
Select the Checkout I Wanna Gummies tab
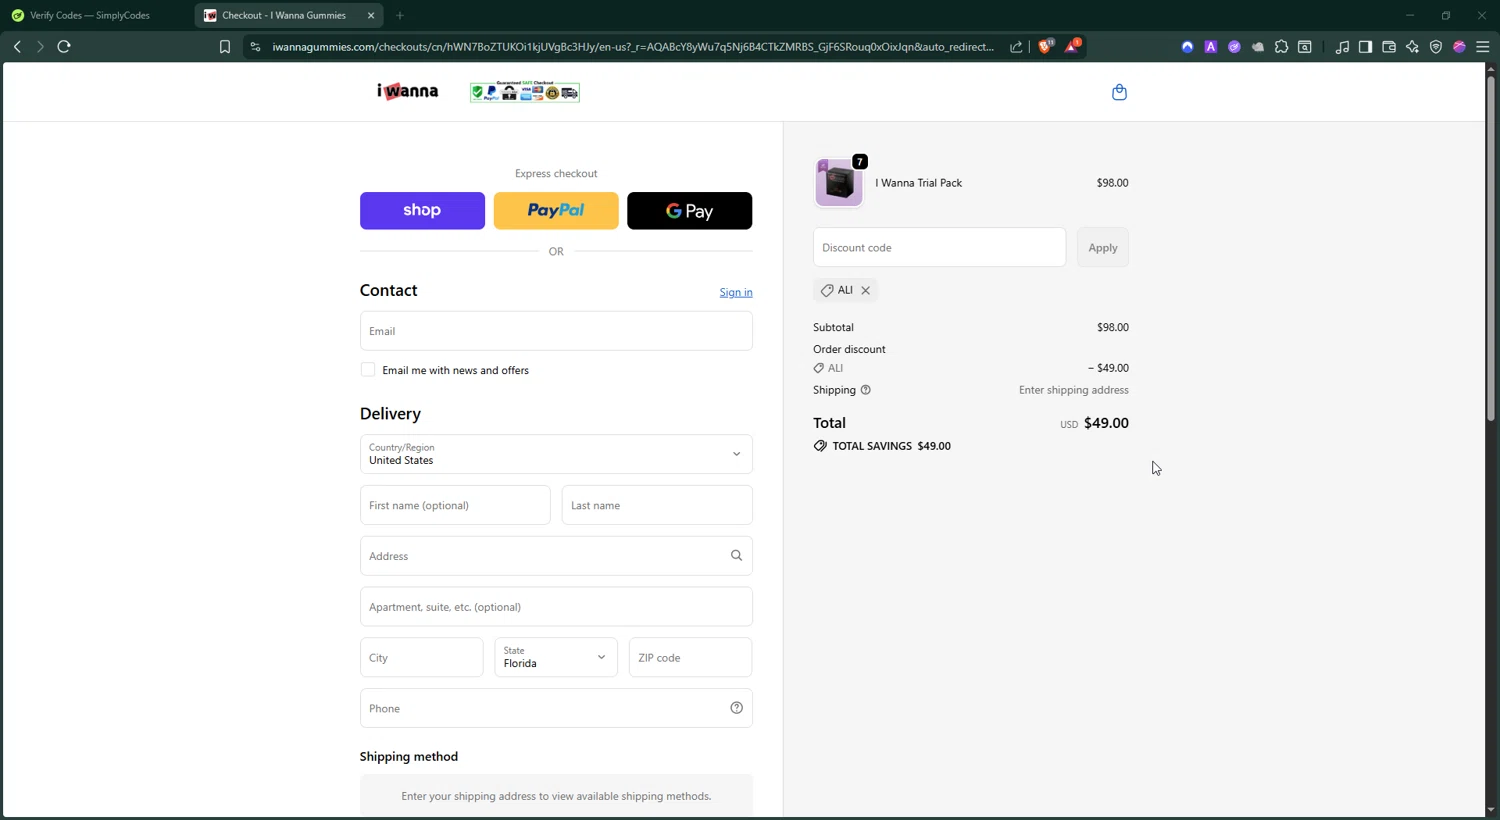[283, 16]
